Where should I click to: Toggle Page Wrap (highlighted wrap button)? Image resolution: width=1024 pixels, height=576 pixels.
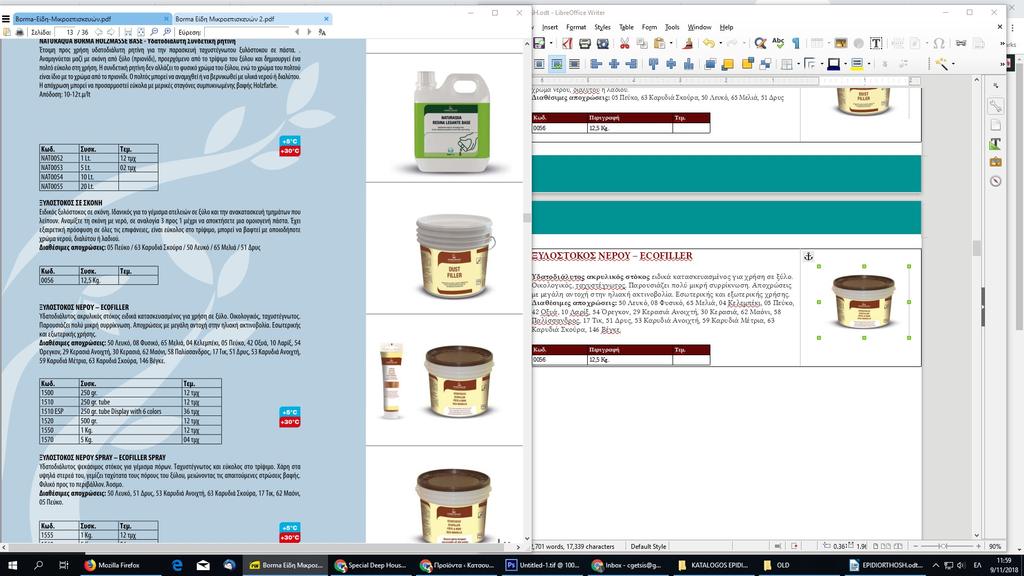(x=556, y=63)
